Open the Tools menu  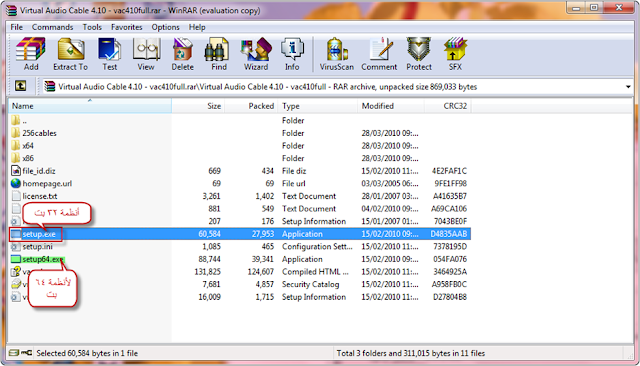pos(92,27)
